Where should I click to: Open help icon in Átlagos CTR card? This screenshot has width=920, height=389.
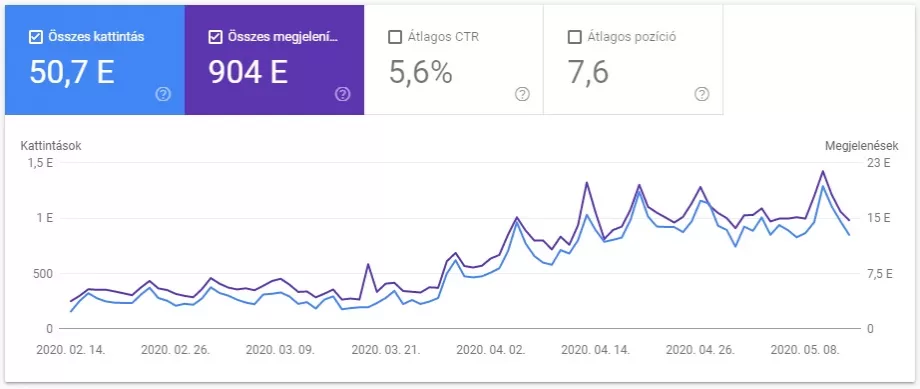coord(522,94)
